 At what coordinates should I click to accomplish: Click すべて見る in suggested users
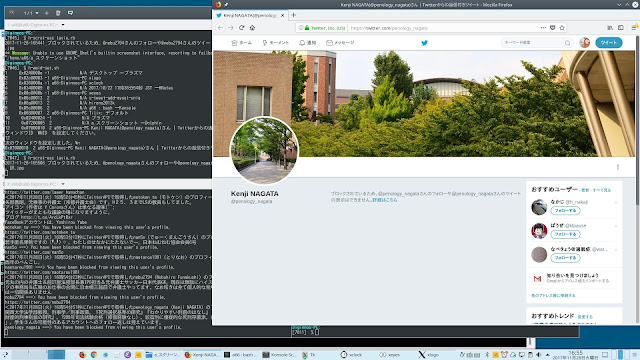[602, 190]
